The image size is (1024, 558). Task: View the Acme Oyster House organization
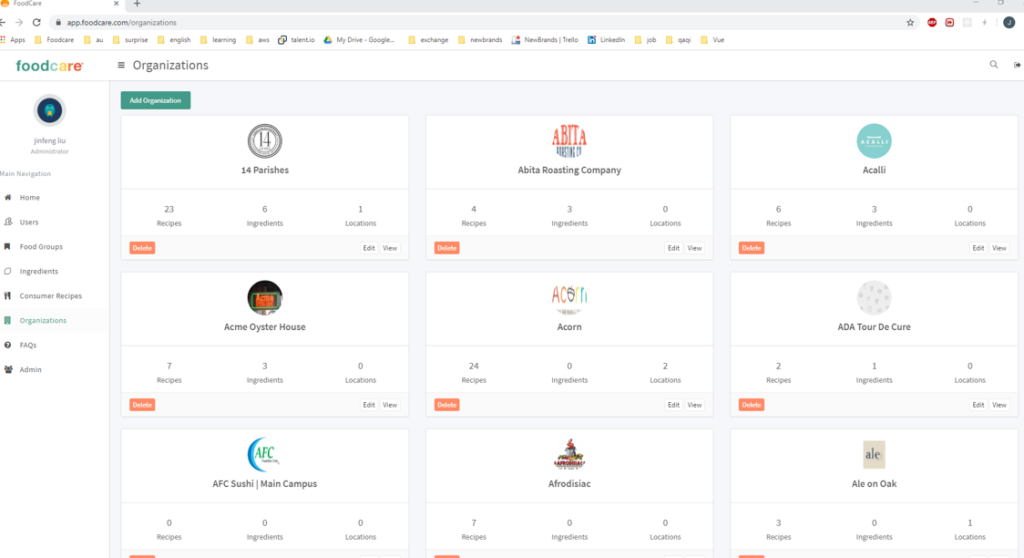tap(390, 405)
